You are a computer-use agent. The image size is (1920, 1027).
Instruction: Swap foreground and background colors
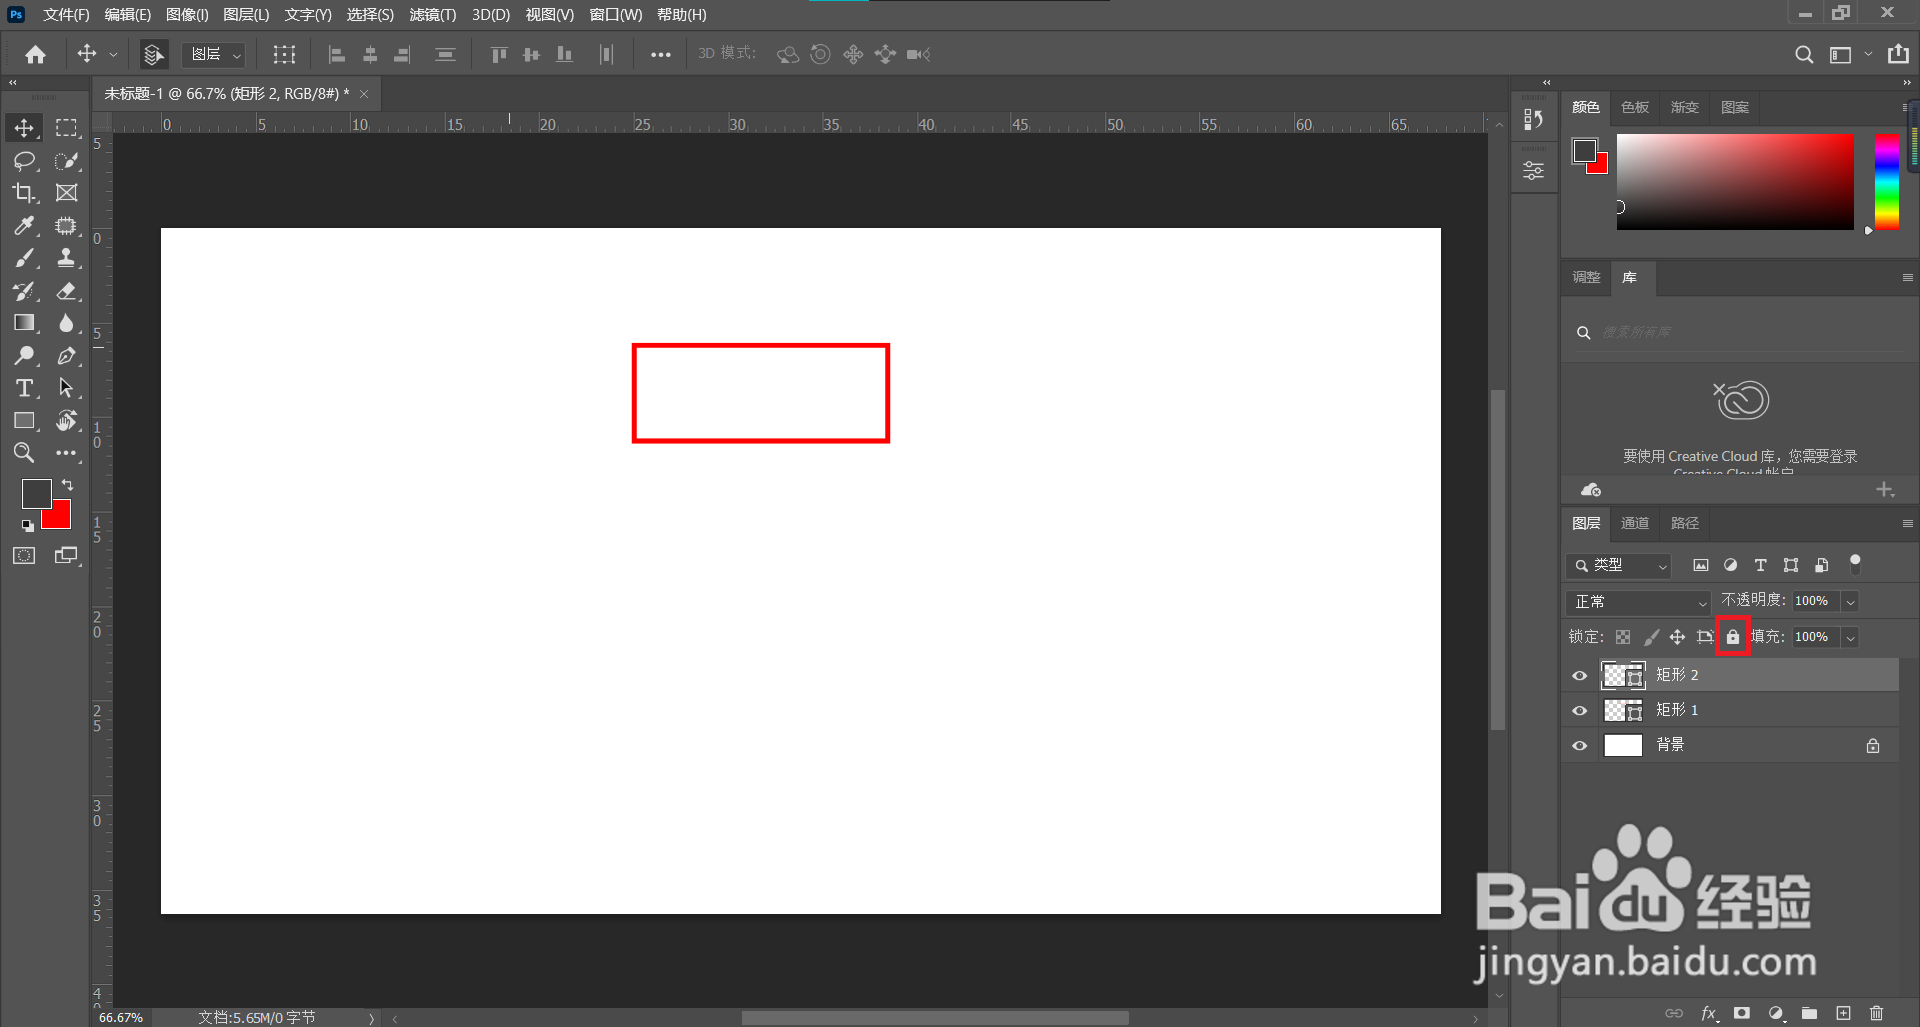68,485
